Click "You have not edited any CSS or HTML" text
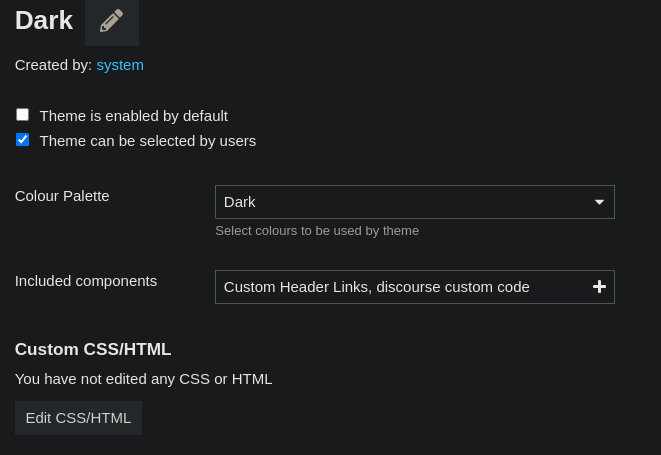Screen dimensions: 661x455 point(143,379)
